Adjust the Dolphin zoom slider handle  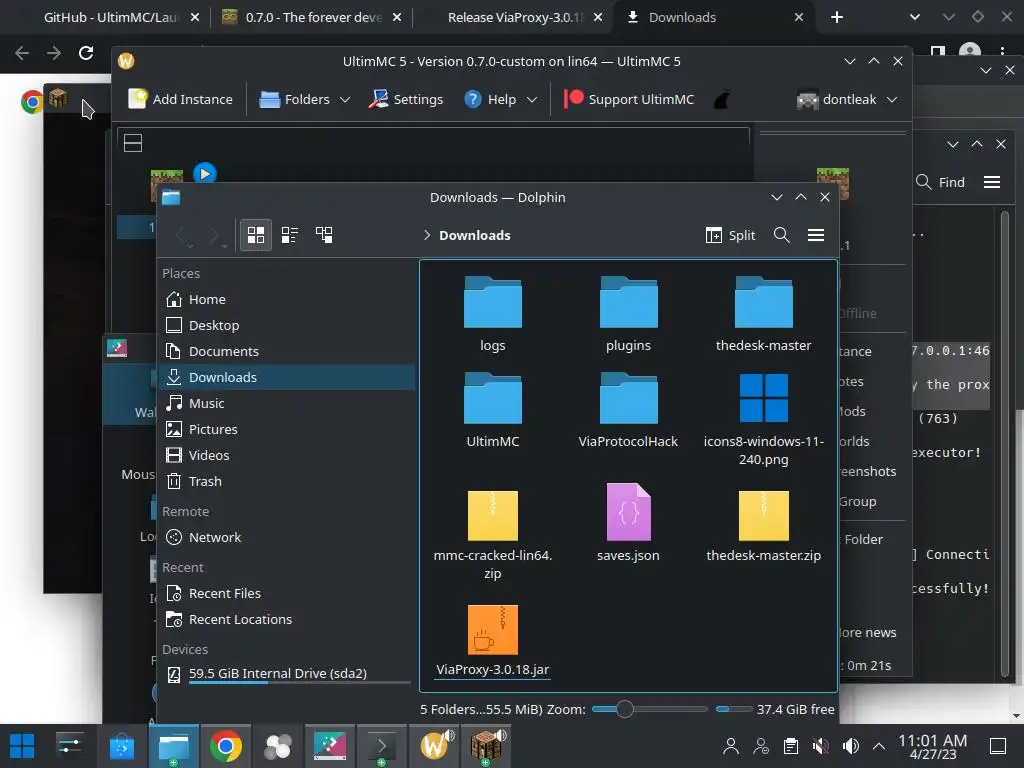[624, 709]
